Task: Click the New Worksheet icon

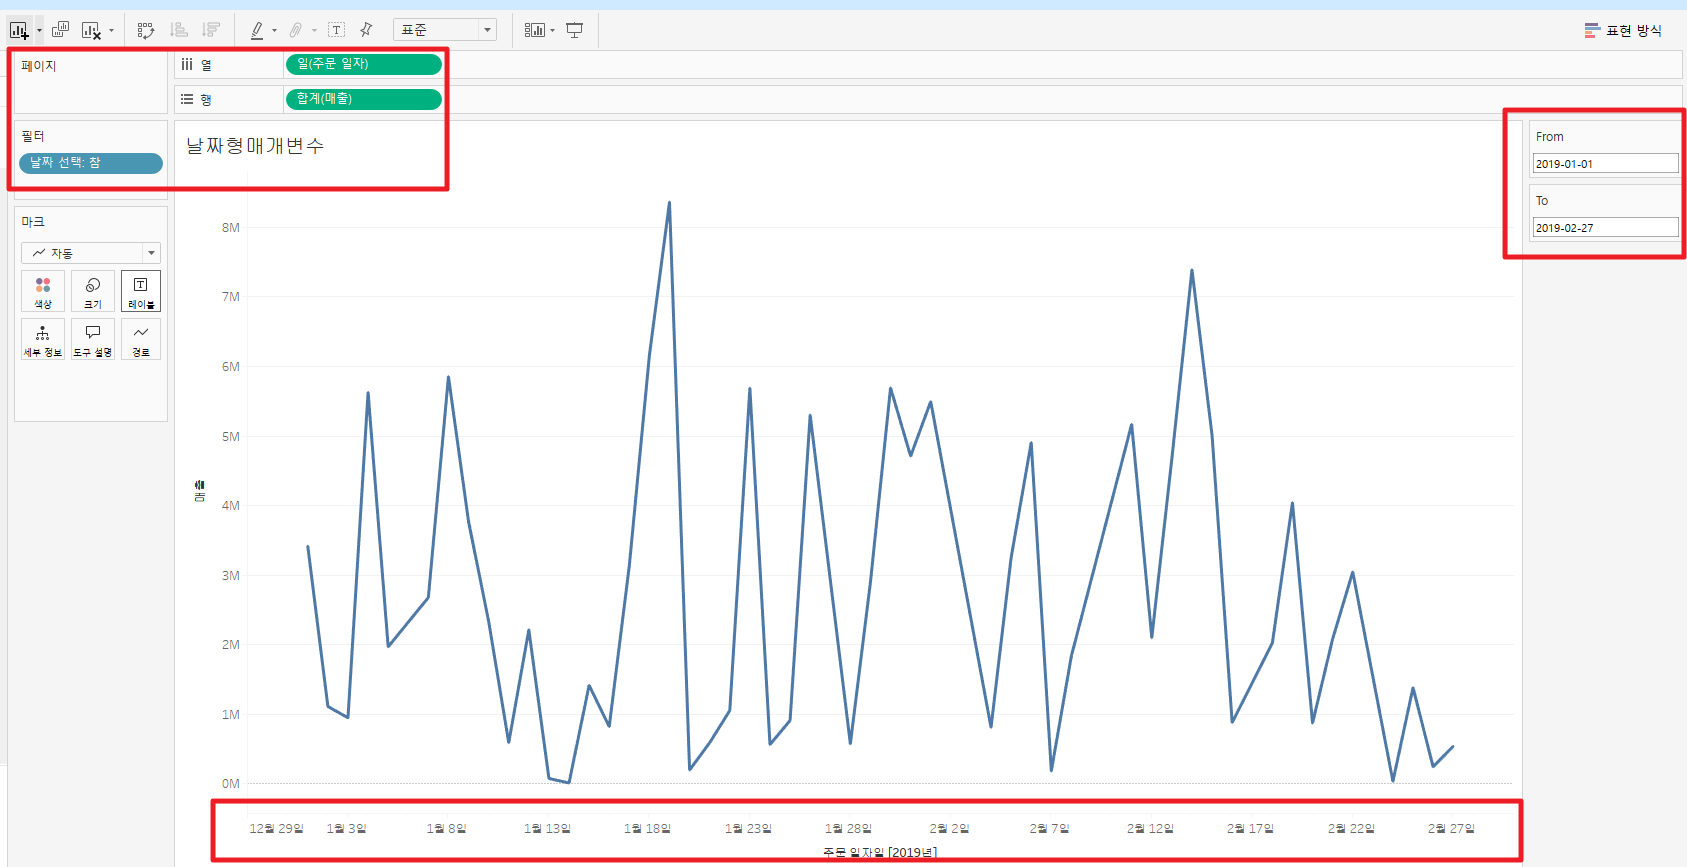Action: point(19,30)
